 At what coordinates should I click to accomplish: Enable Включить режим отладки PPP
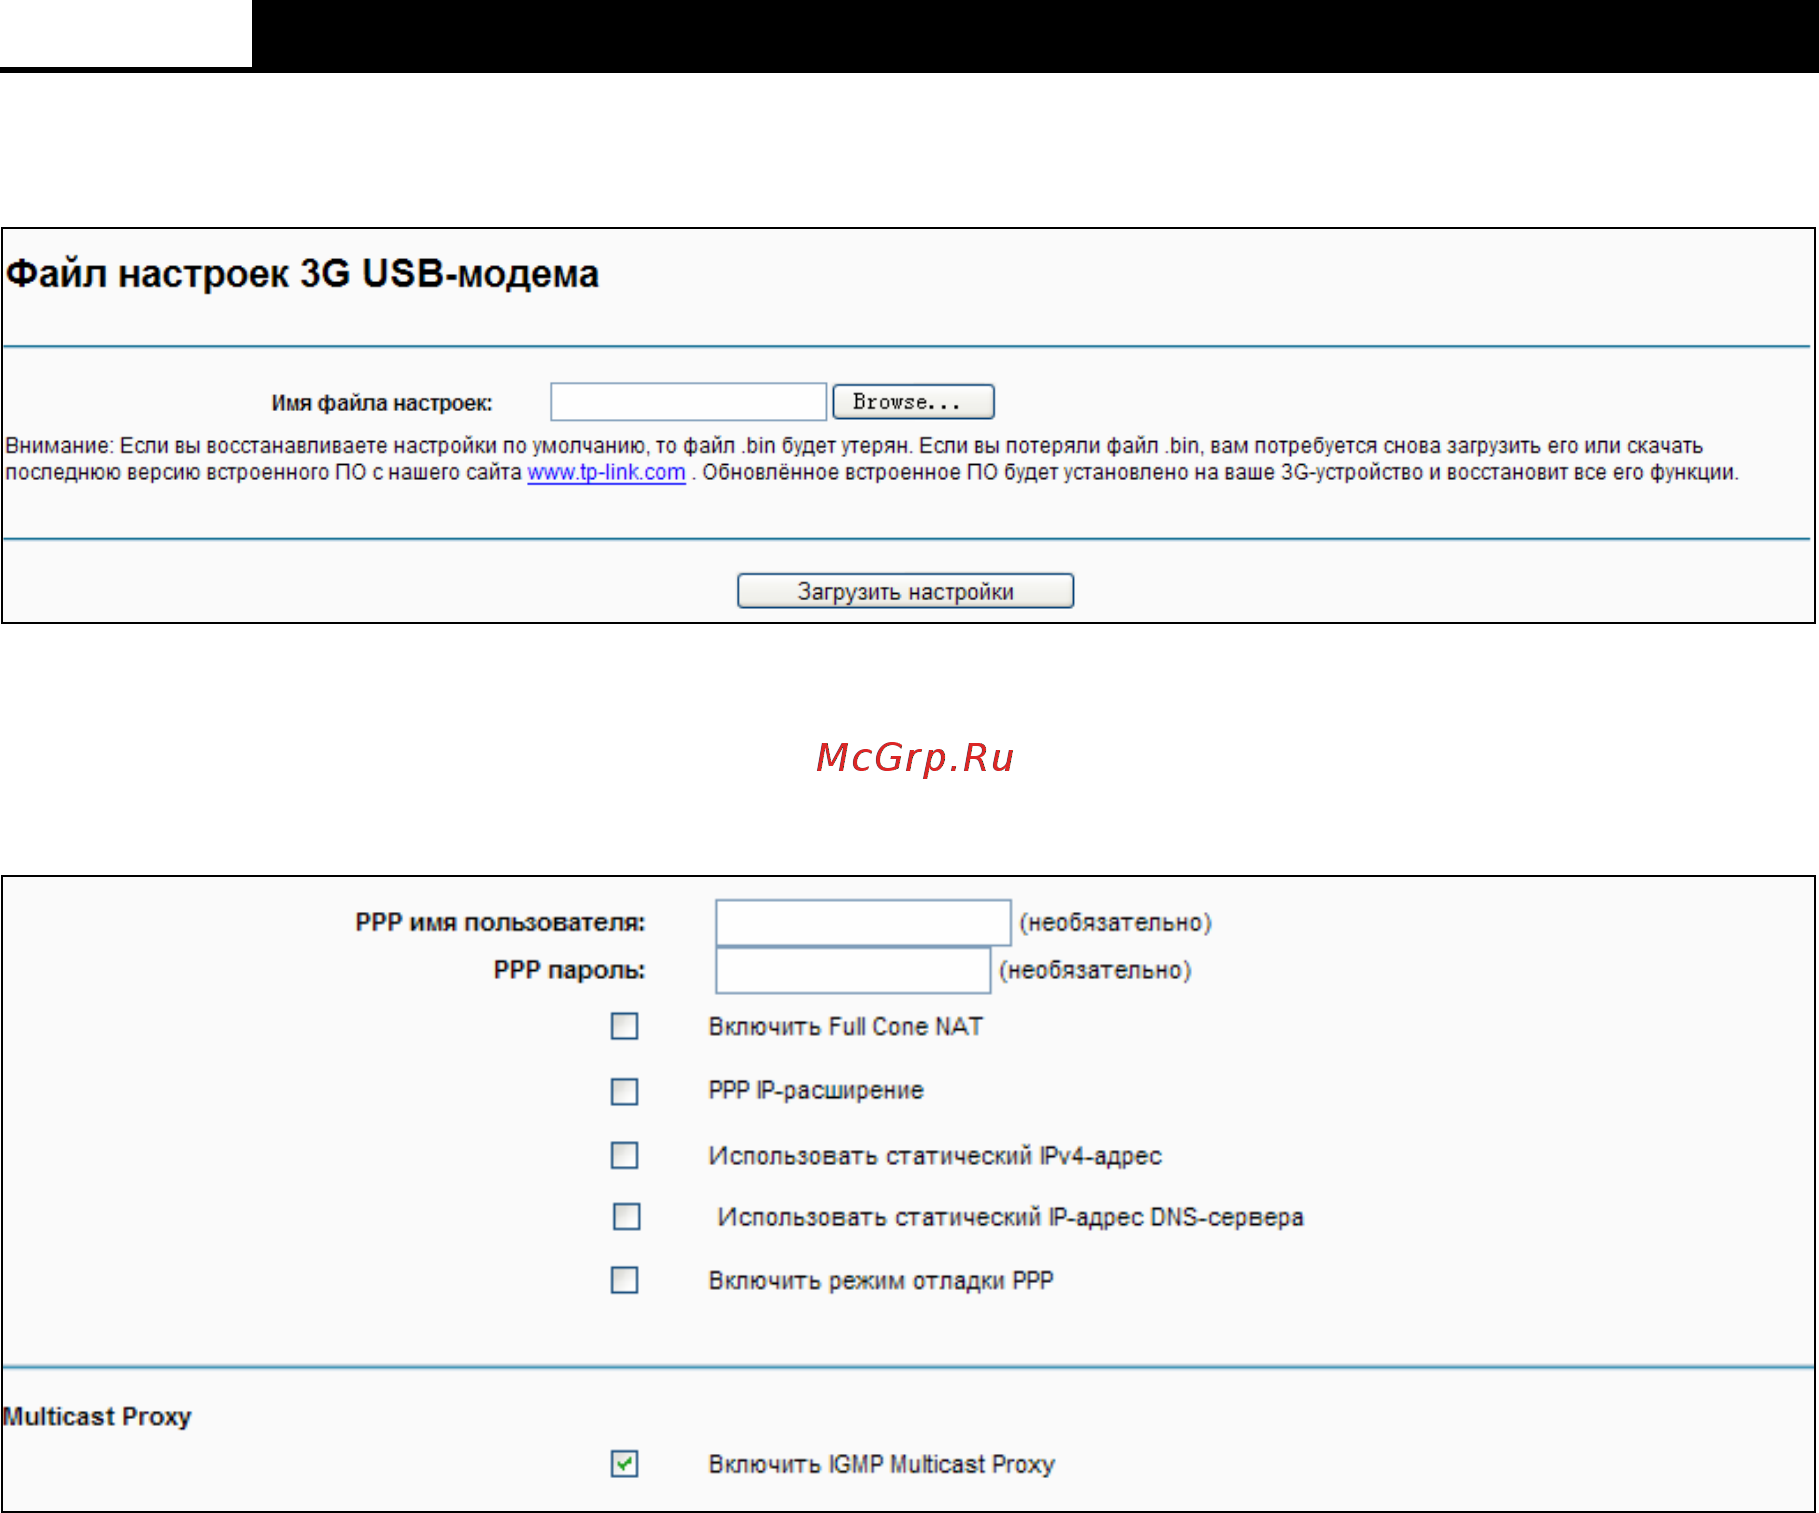click(x=625, y=1280)
